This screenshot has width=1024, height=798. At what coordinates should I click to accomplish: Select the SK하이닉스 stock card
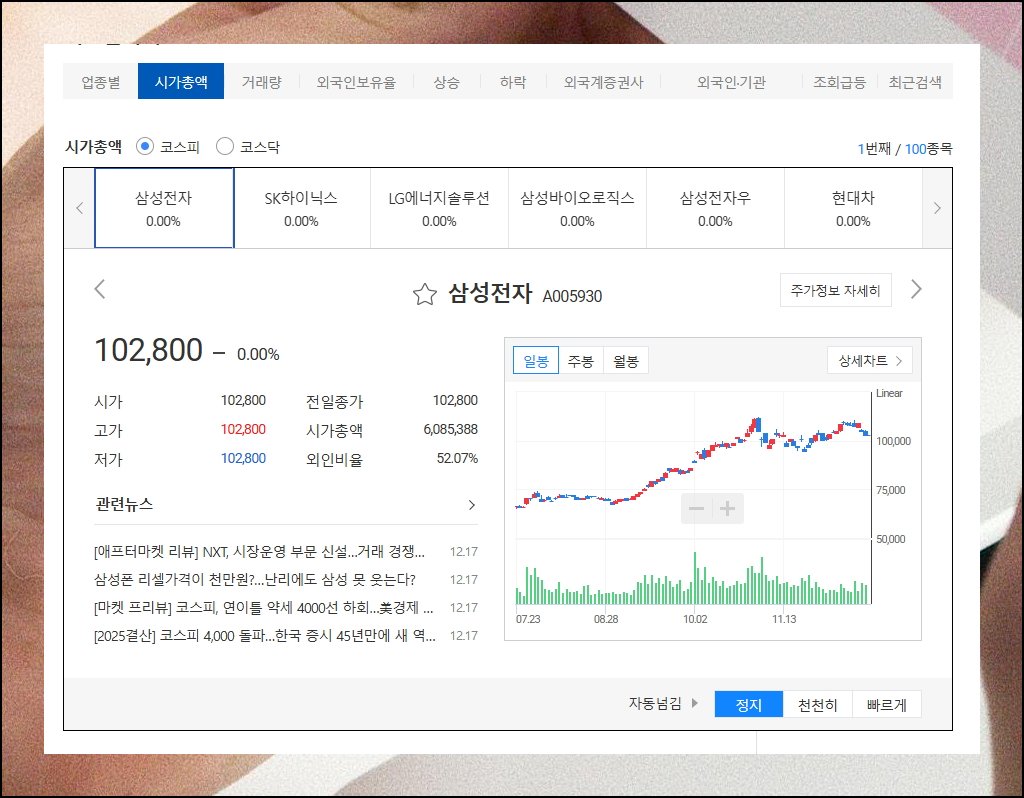coord(302,208)
